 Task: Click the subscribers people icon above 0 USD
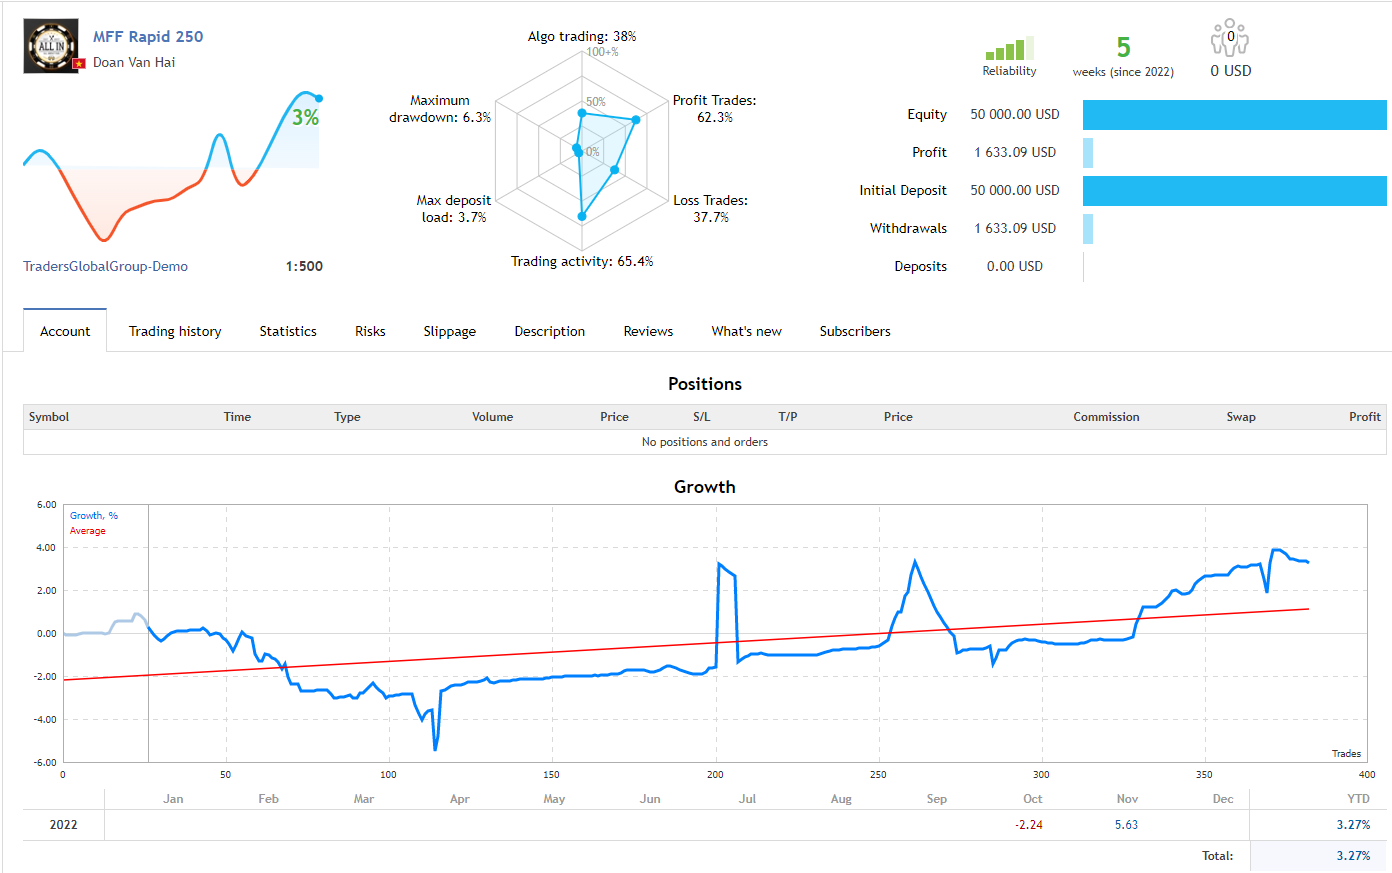(1230, 38)
